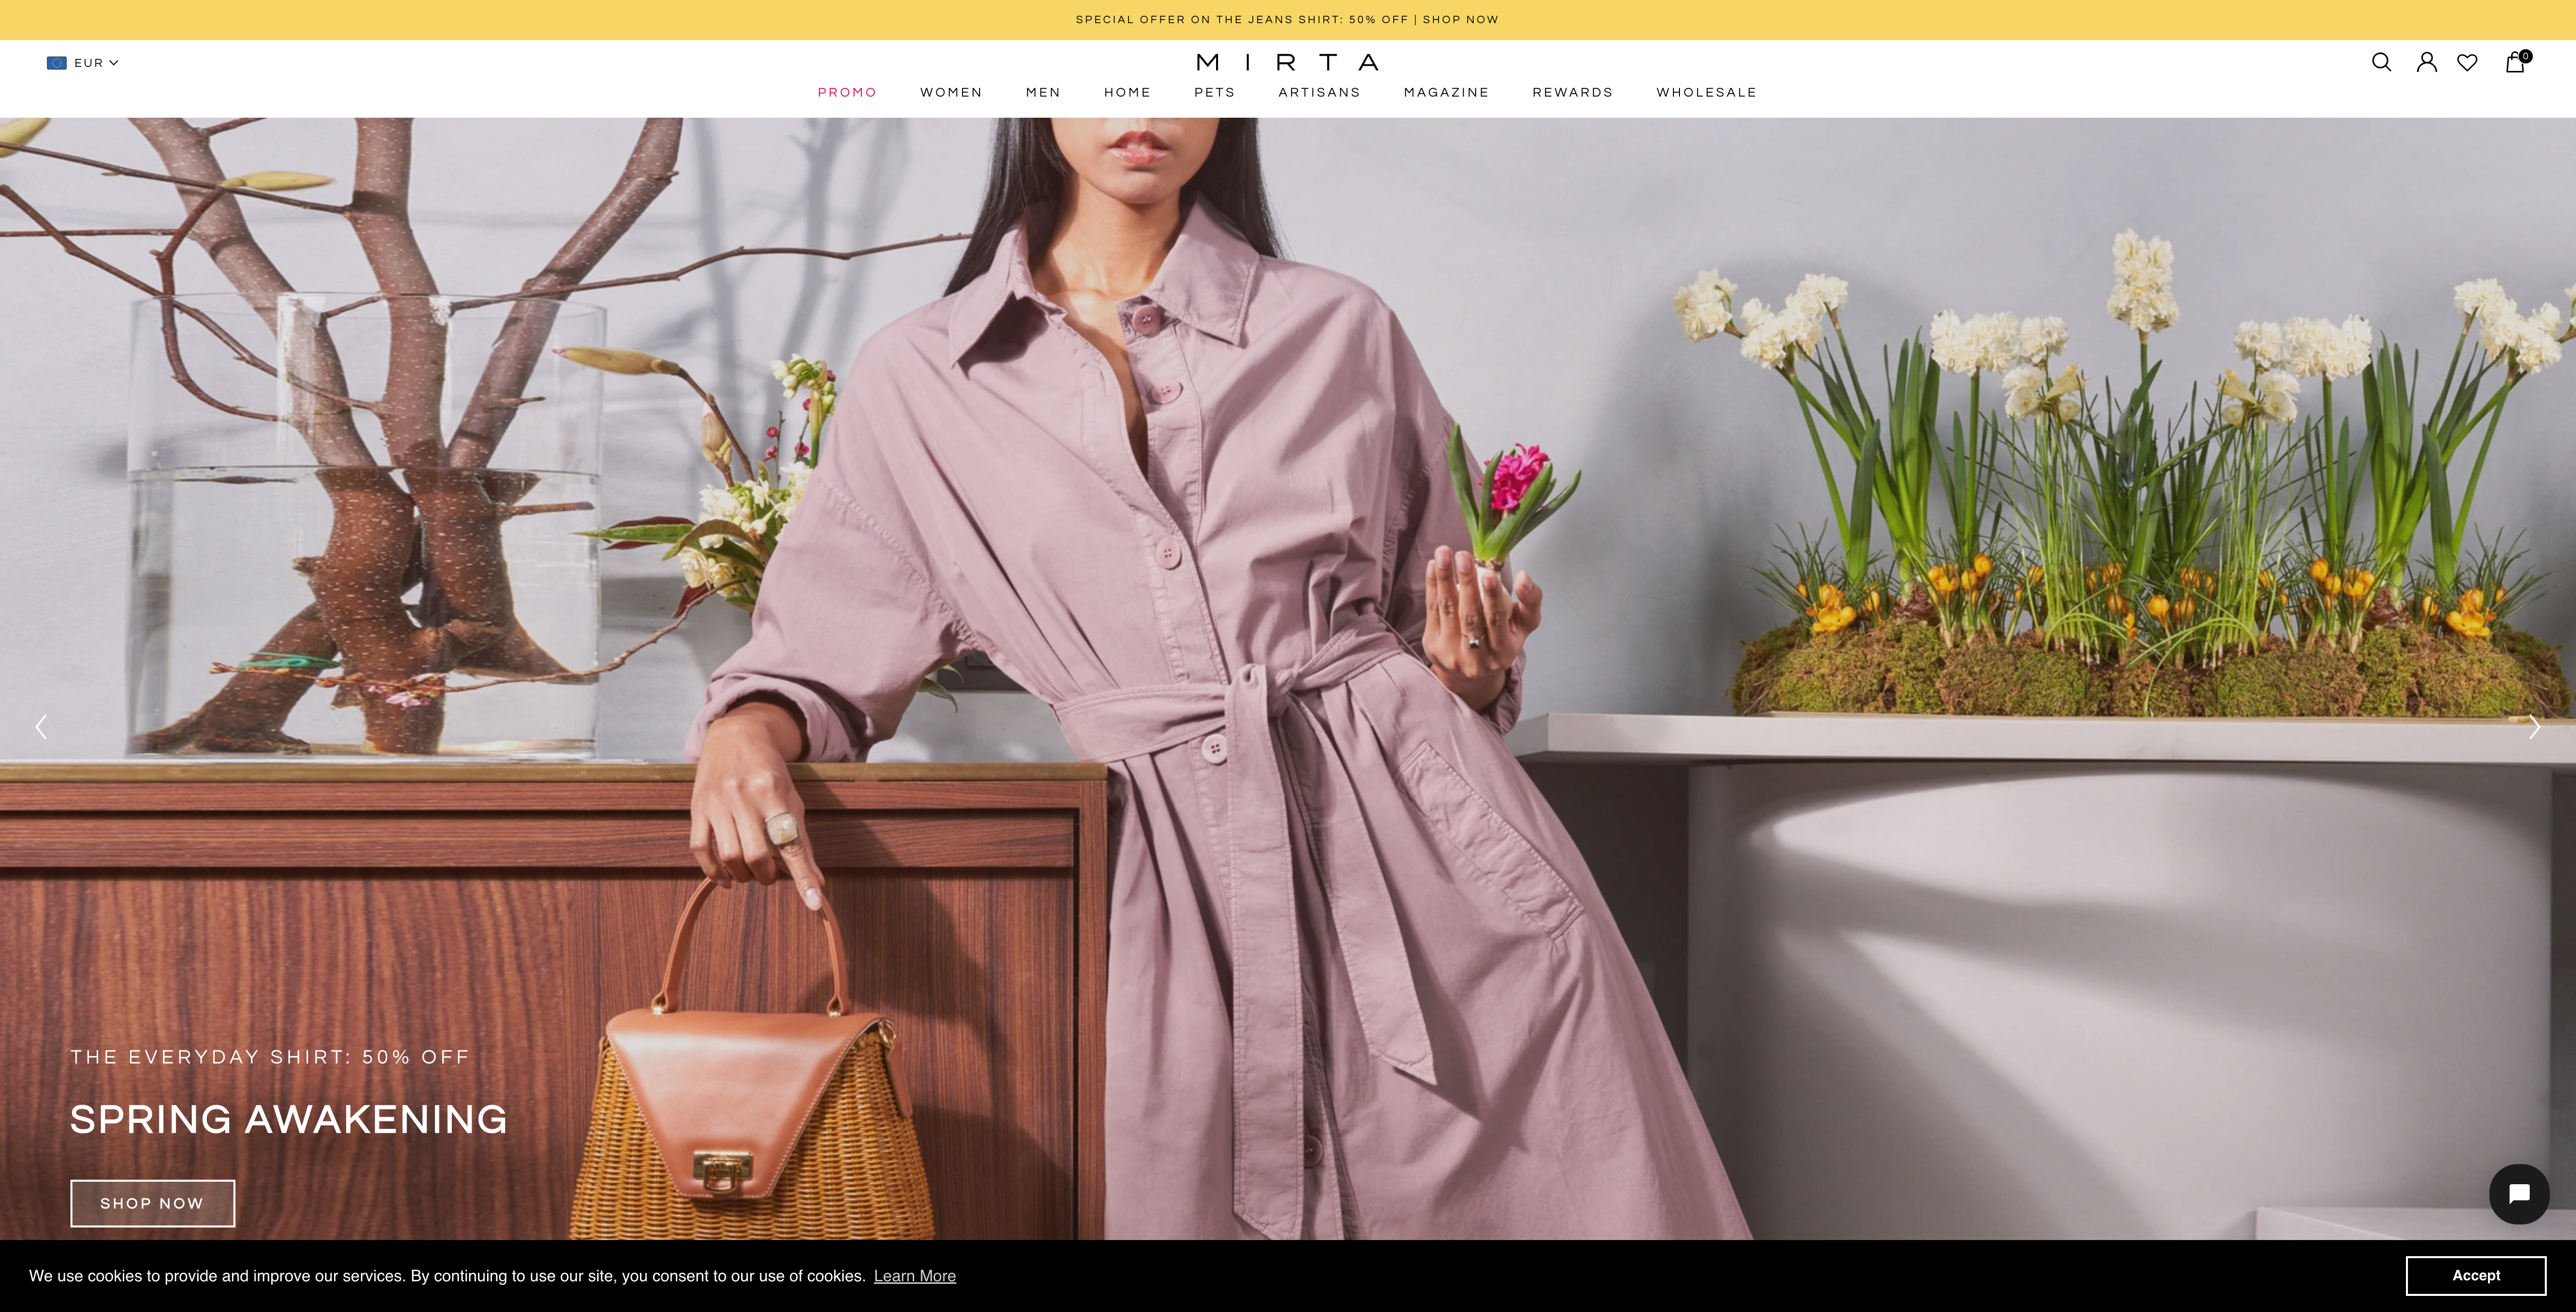The height and width of the screenshot is (1312, 2576).
Task: Open the MAGAZINE menu item
Action: pos(1446,92)
